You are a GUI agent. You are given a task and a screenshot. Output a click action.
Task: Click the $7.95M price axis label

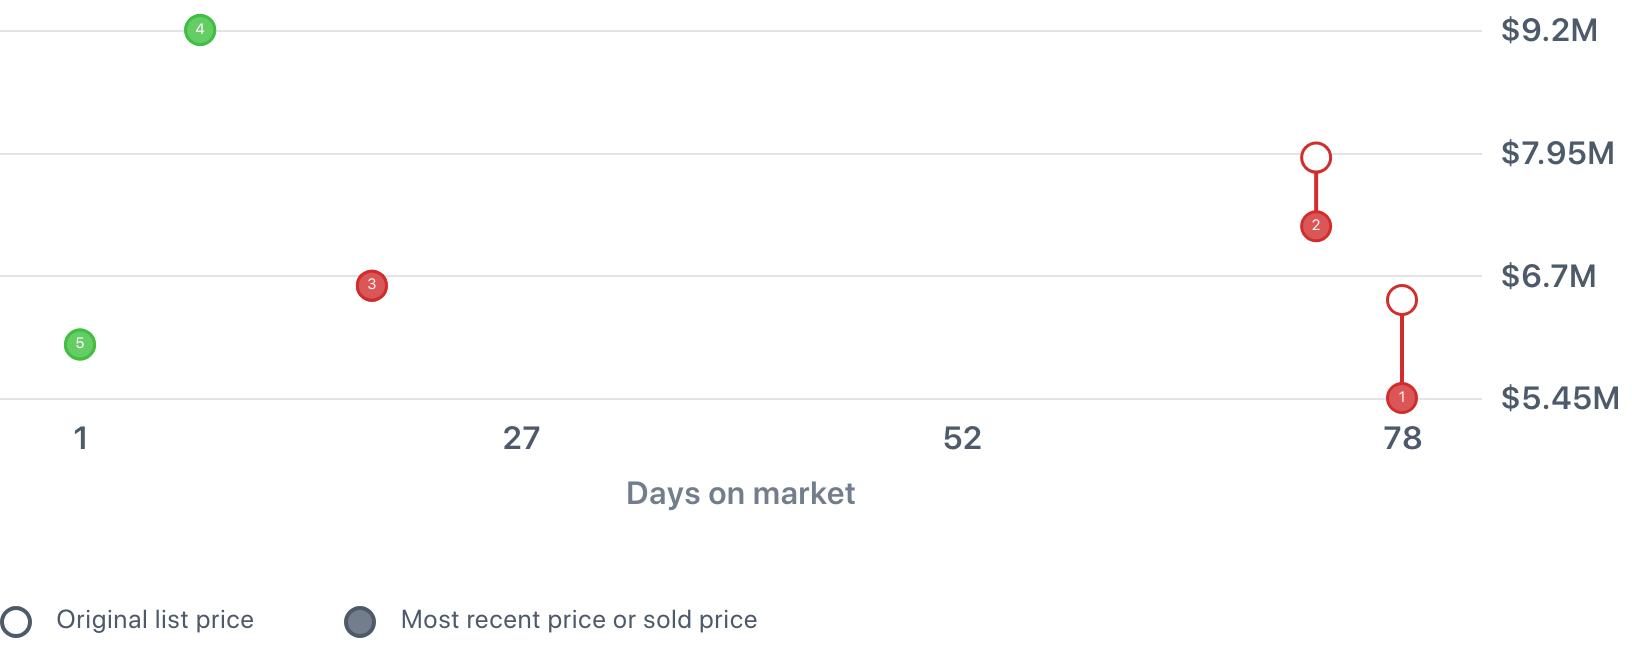[1557, 153]
